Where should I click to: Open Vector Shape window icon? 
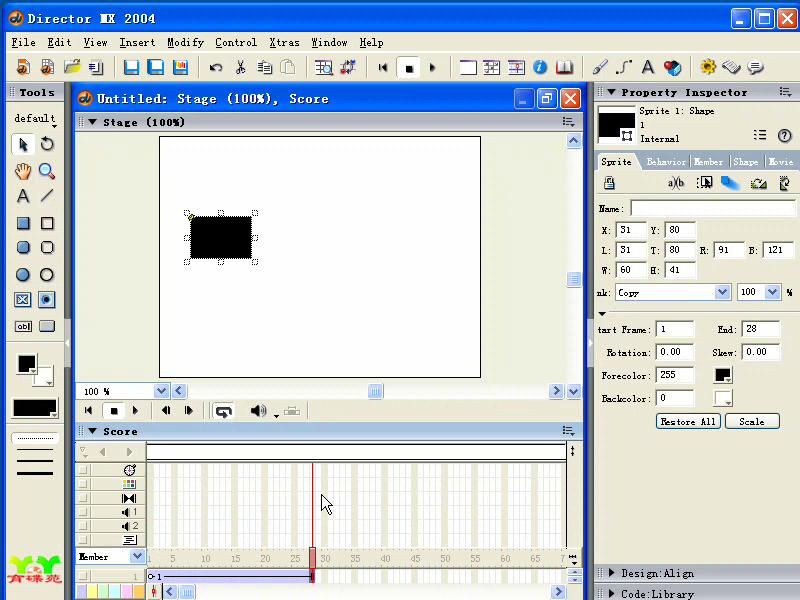(624, 67)
